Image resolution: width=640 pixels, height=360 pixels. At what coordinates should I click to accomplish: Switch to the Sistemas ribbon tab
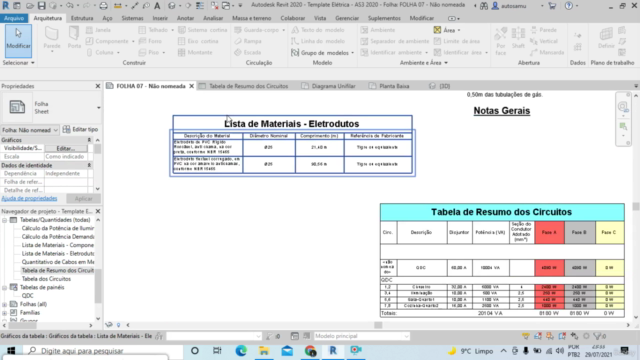132,18
